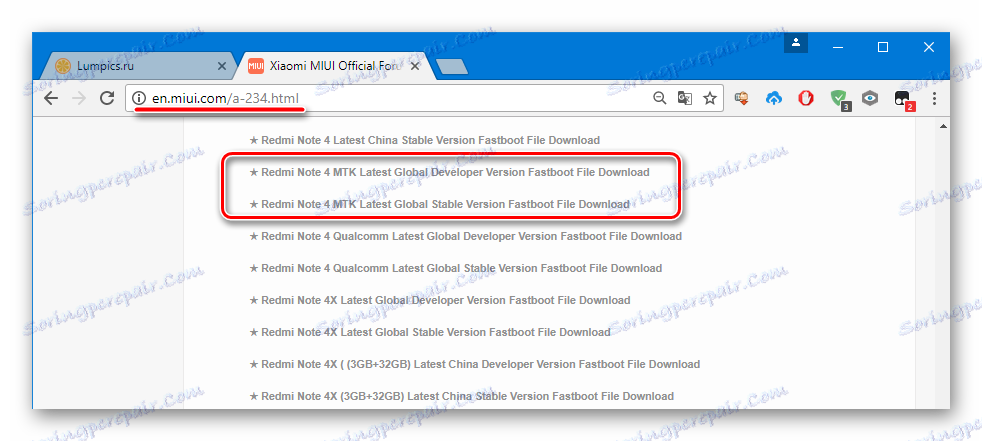Open the eye extension icon
The width and height of the screenshot is (982, 441).
(869, 98)
